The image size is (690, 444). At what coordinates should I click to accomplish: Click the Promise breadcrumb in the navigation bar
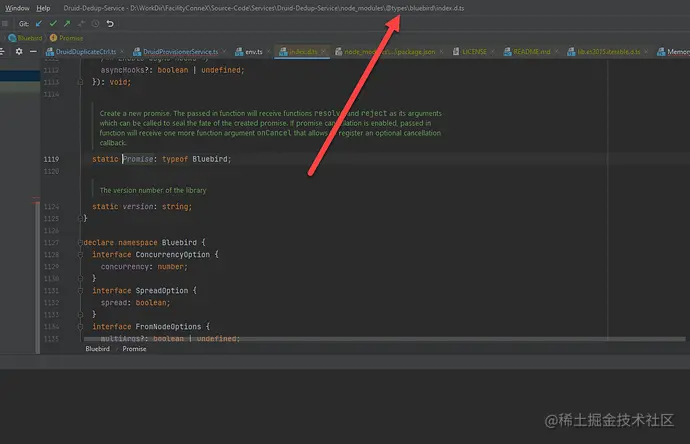(x=66, y=38)
